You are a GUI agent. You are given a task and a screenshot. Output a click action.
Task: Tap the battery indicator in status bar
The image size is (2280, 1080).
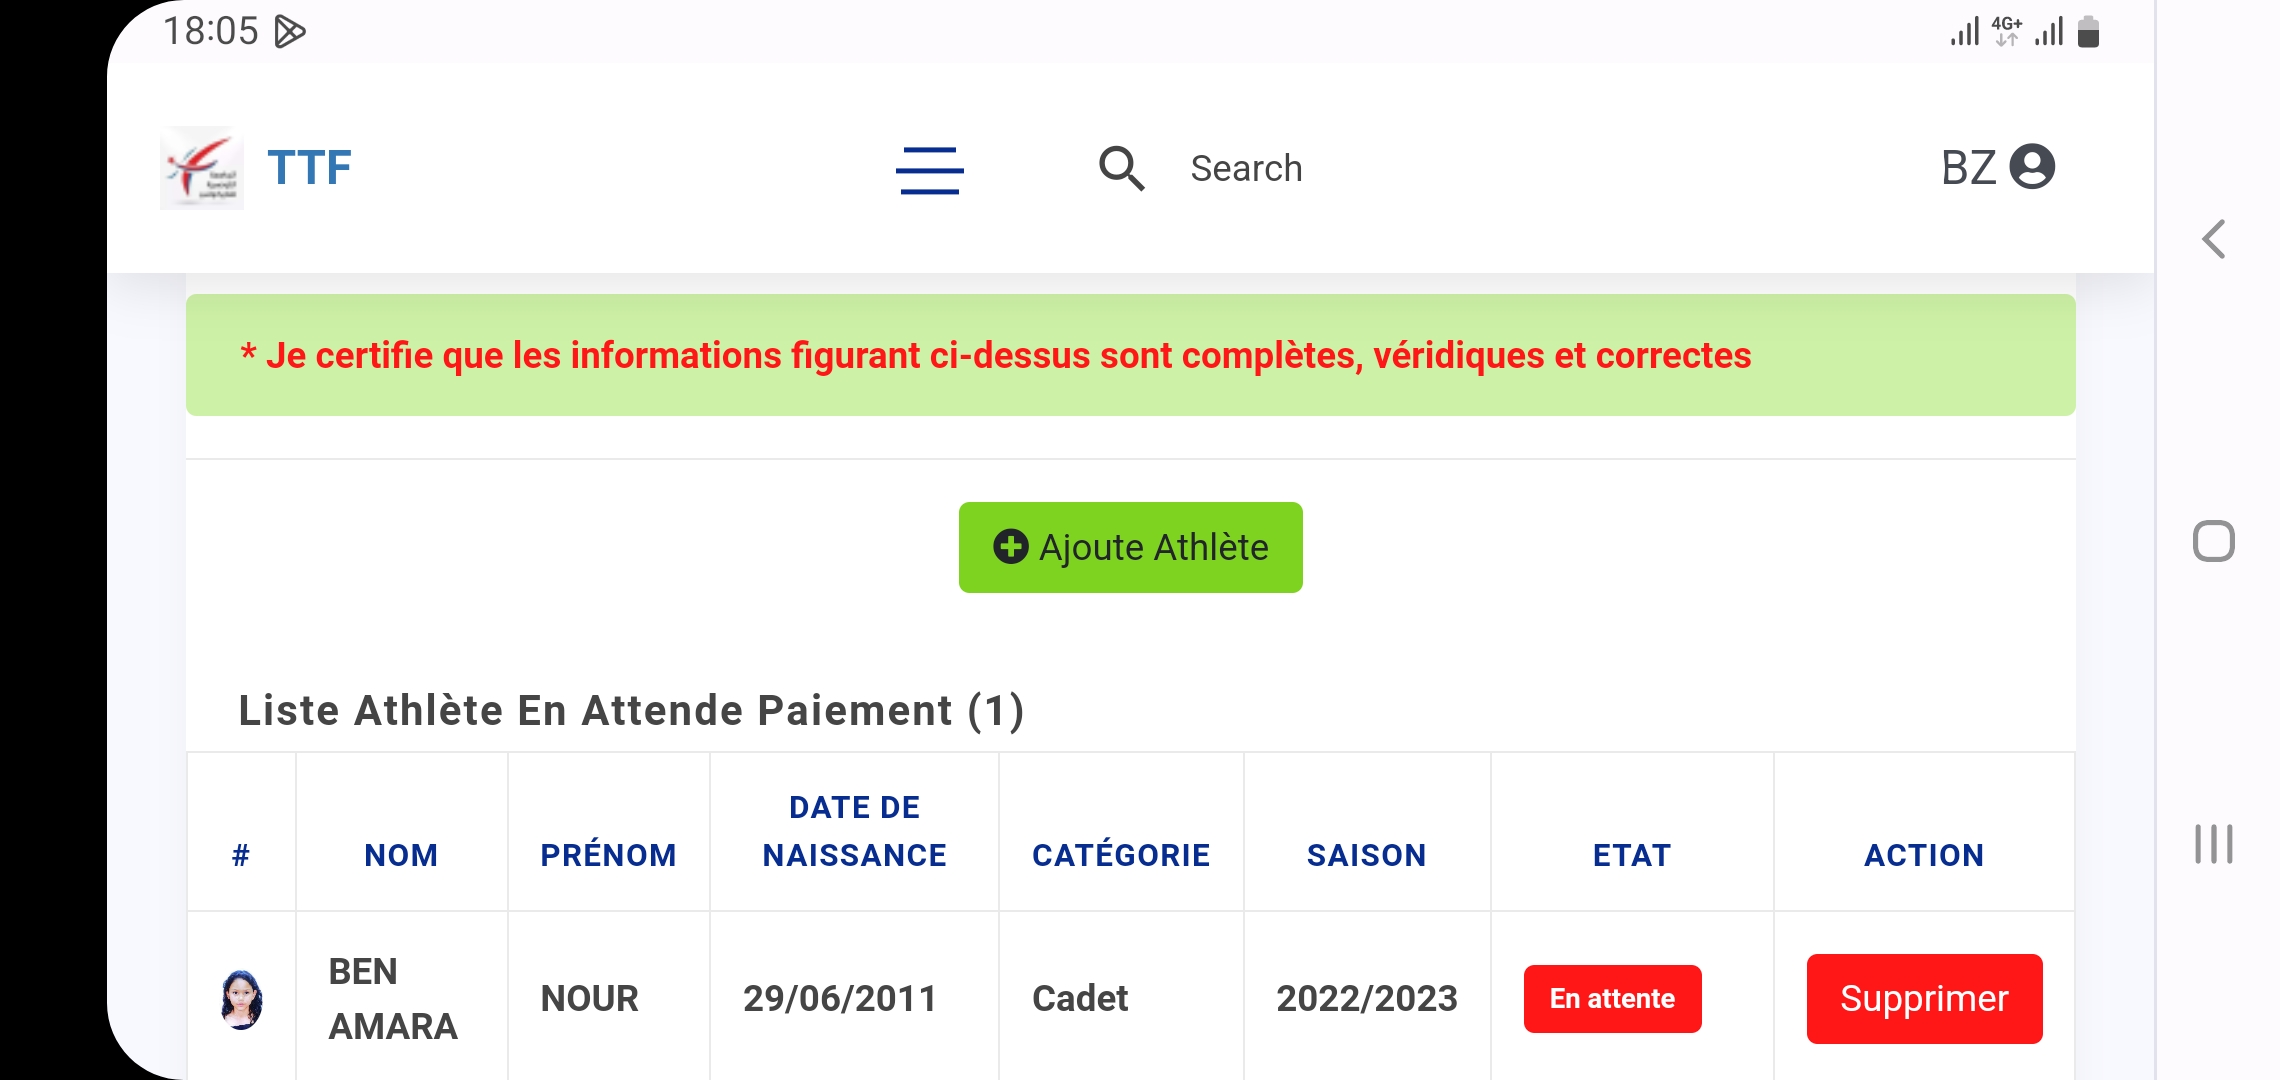point(2088,32)
